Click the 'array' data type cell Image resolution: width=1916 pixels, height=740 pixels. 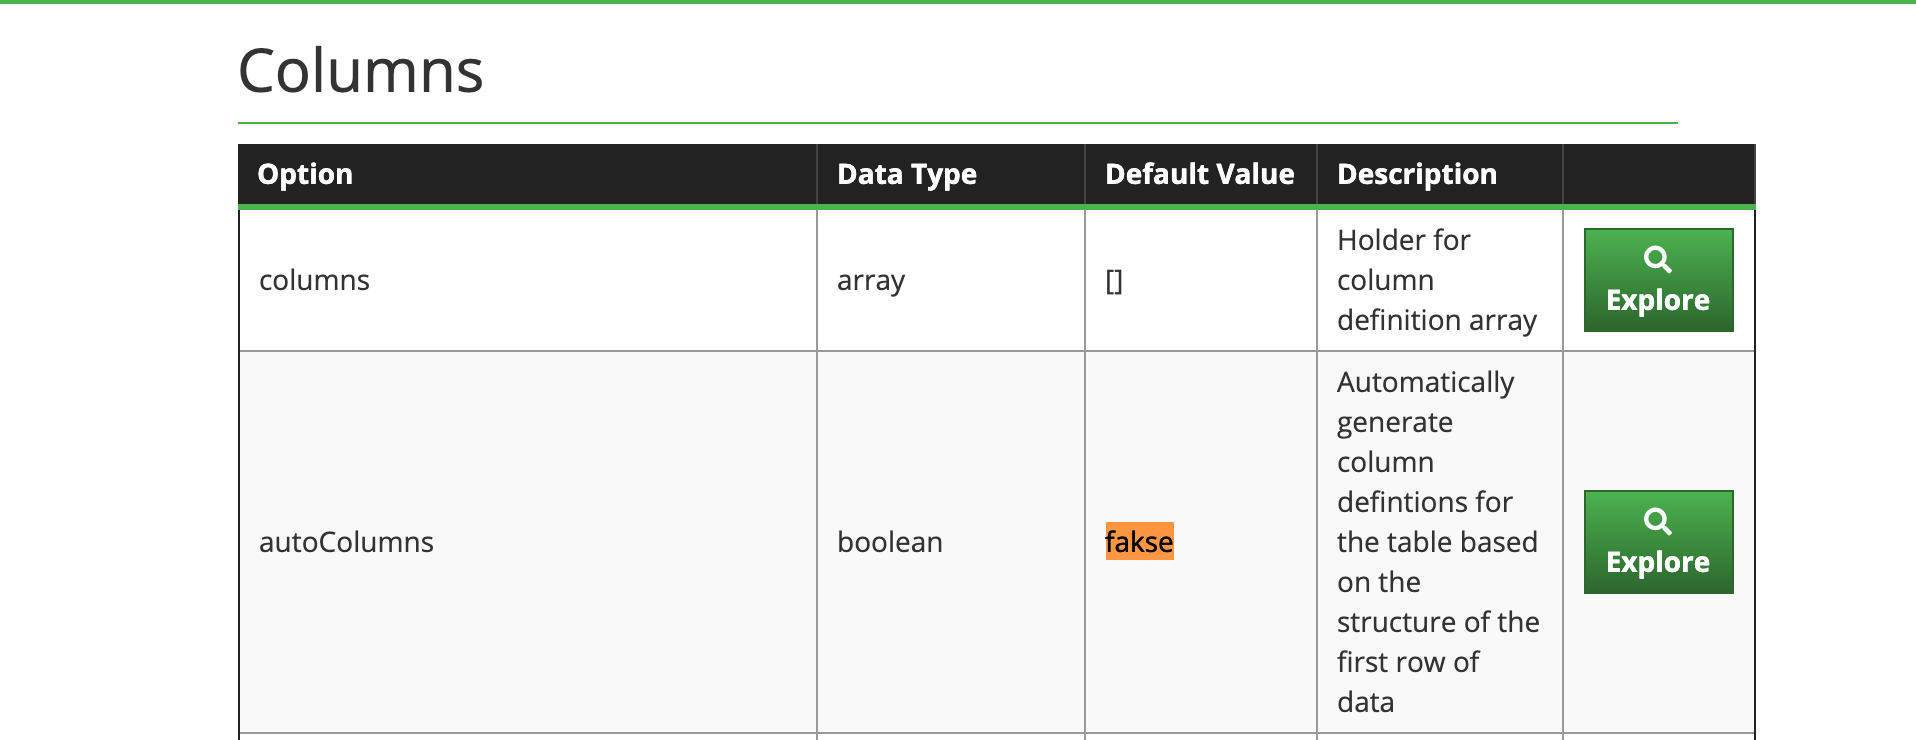point(871,280)
